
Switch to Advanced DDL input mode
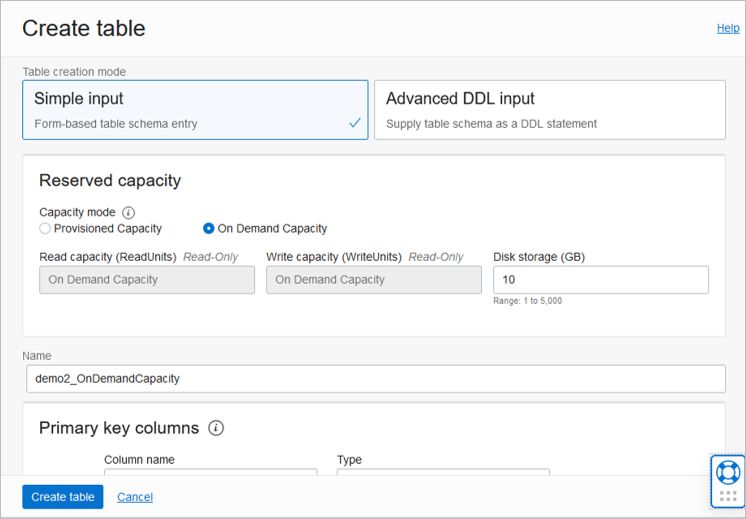tap(549, 110)
